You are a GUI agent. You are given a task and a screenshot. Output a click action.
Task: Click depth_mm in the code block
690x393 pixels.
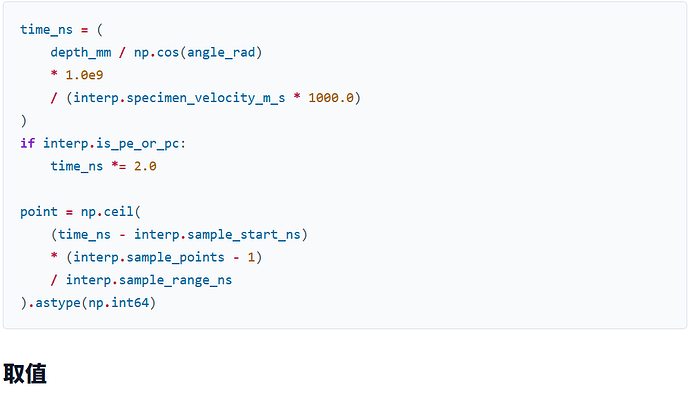81,52
